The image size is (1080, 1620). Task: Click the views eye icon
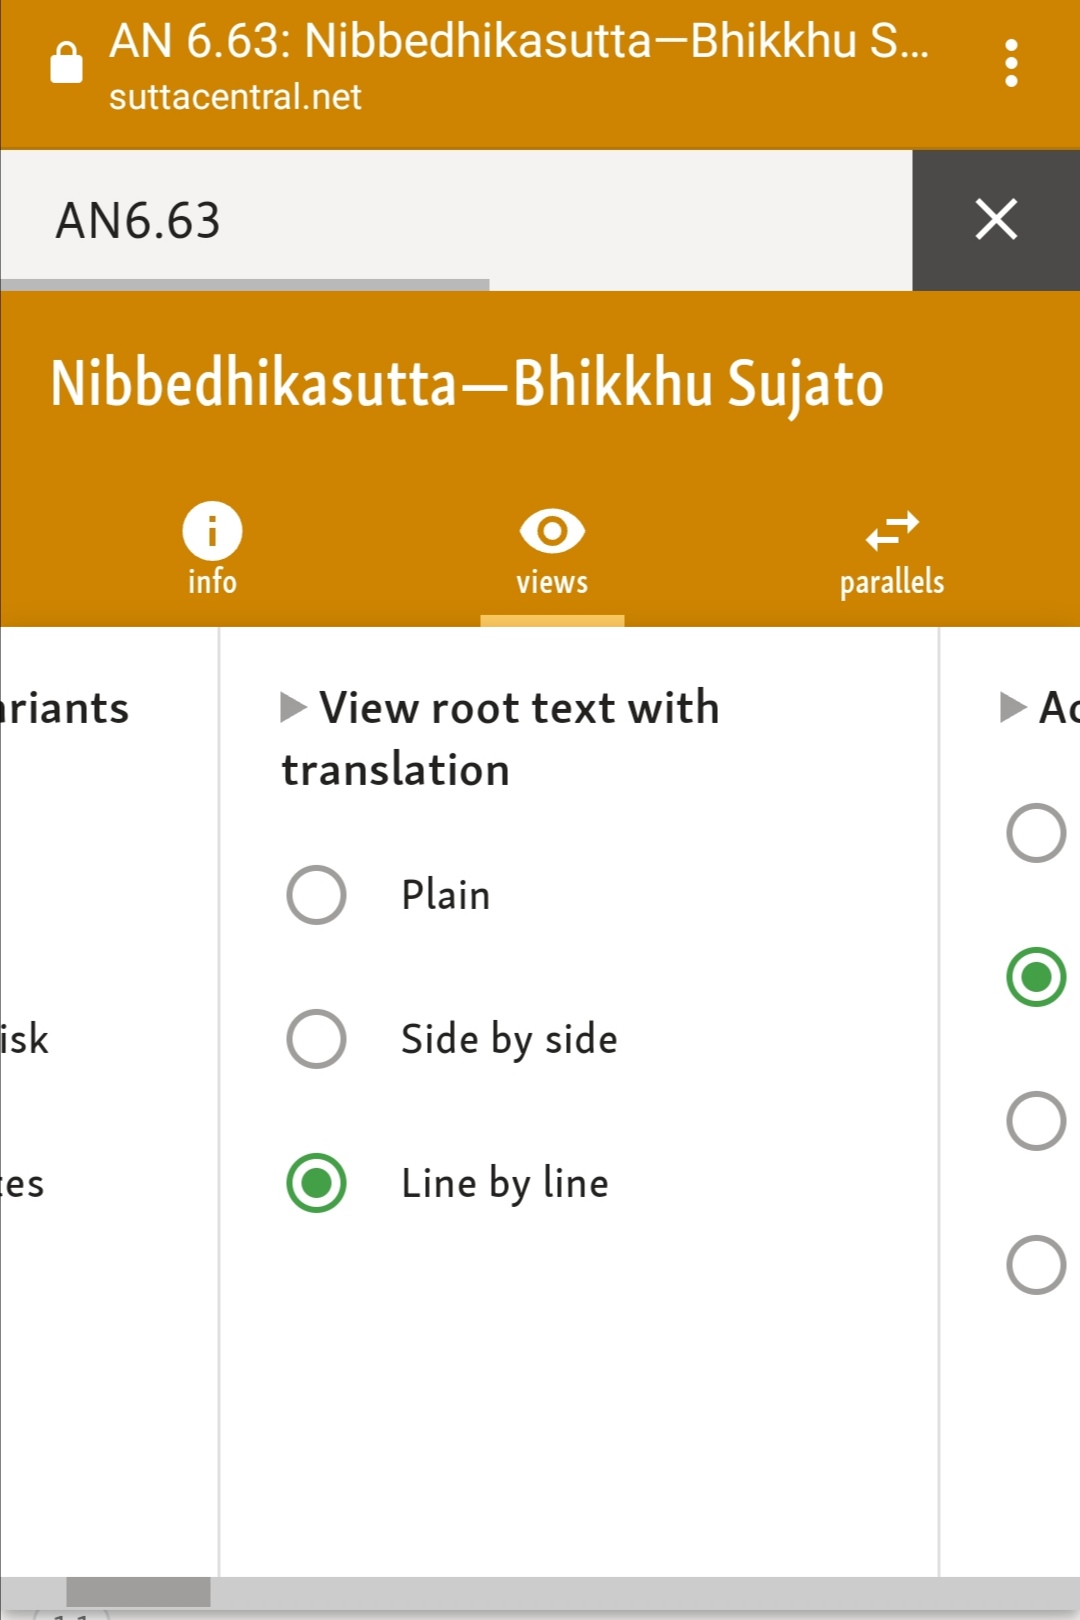[552, 530]
